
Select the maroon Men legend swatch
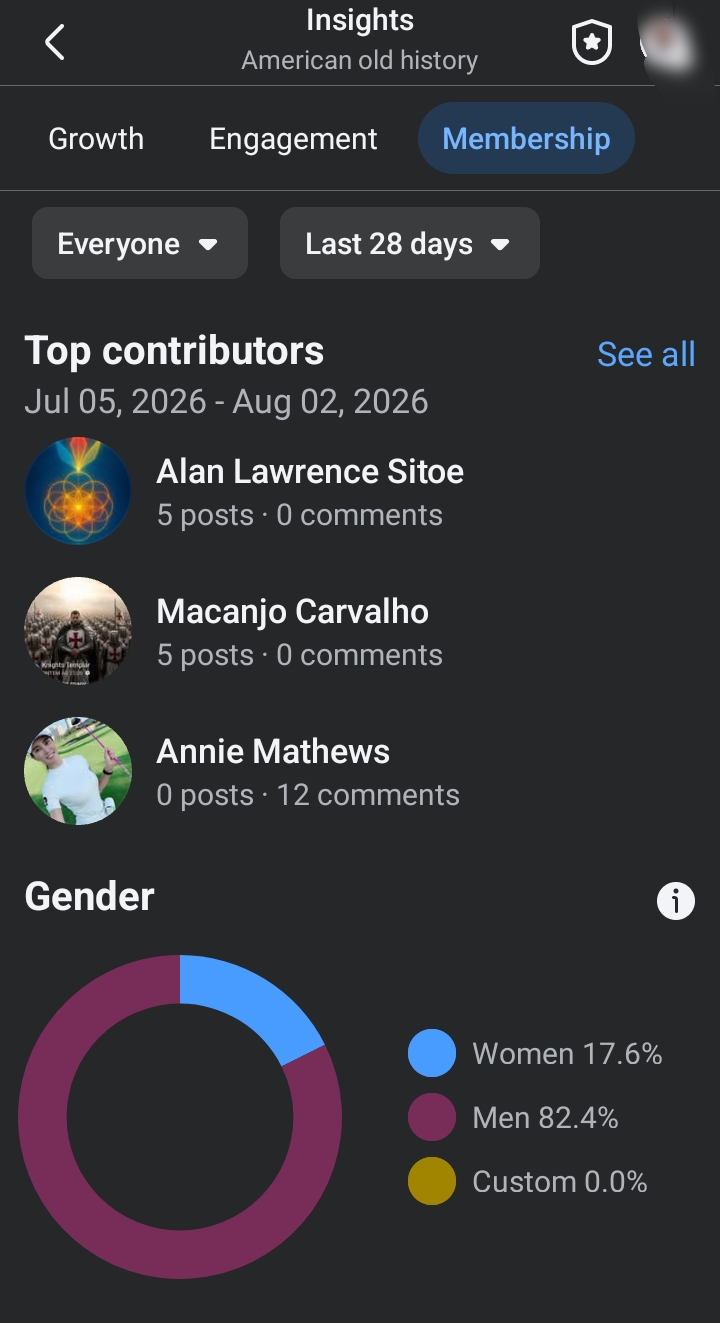click(x=432, y=1117)
